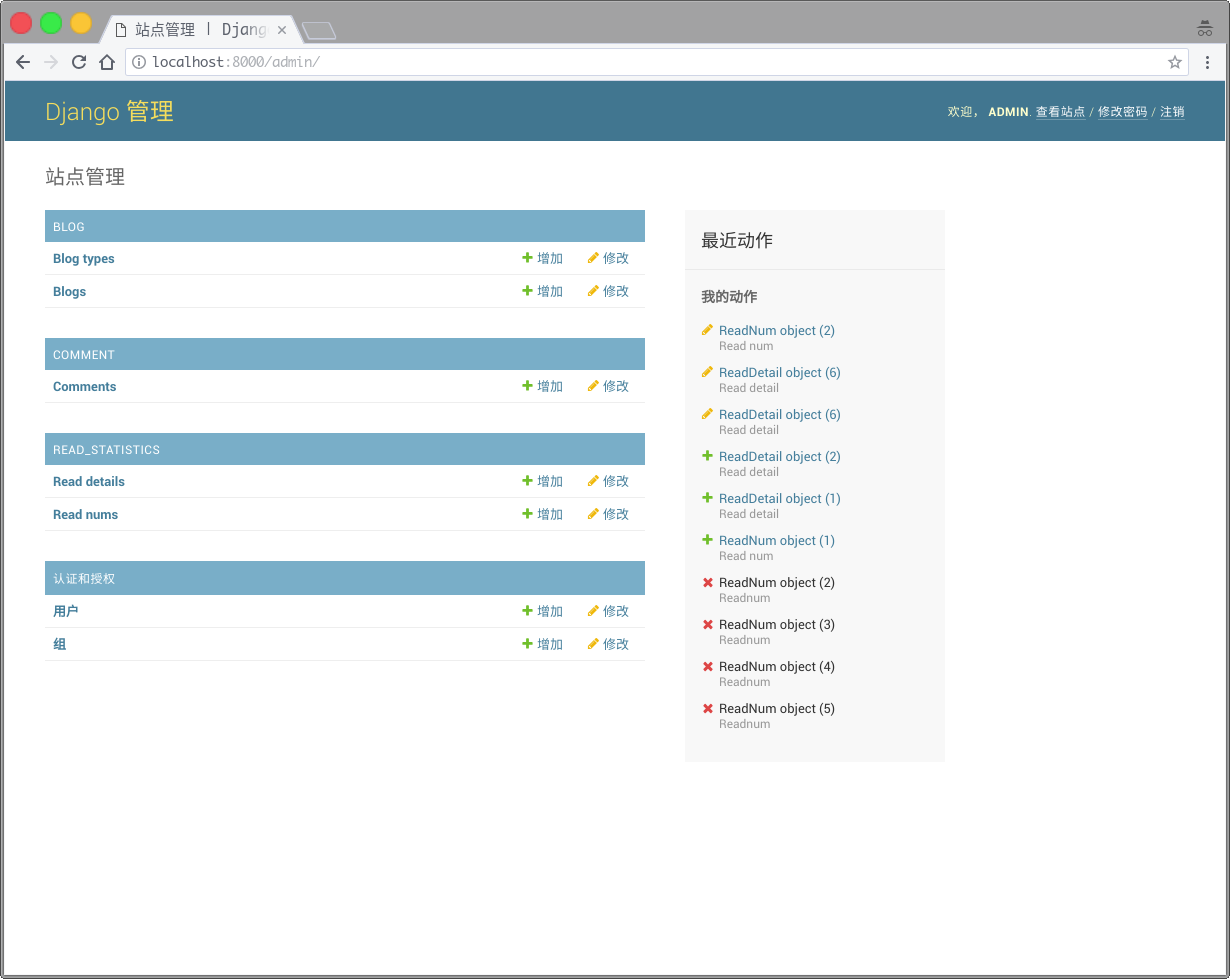Open 修改密码 link in header
Screen dimensions: 1230x979
[1122, 112]
